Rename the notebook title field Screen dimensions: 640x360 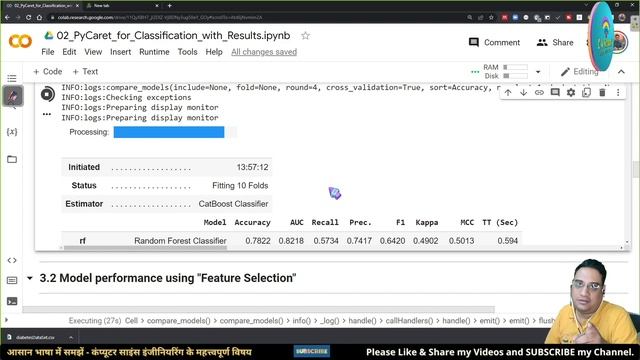click(x=173, y=36)
